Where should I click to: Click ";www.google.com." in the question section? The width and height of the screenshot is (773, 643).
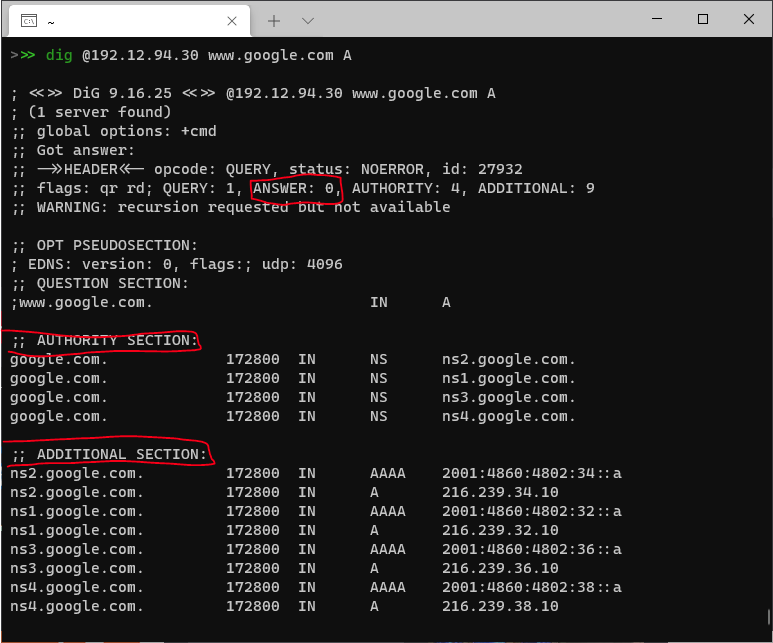(x=81, y=302)
